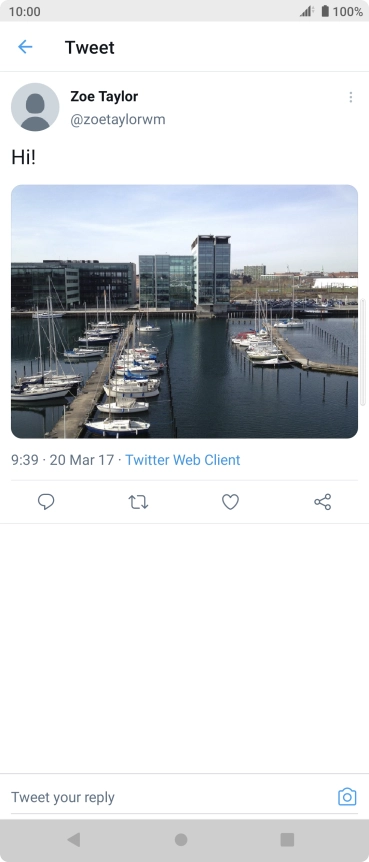Image resolution: width=369 pixels, height=862 pixels.
Task: Click the Tweet header title
Action: coord(90,47)
